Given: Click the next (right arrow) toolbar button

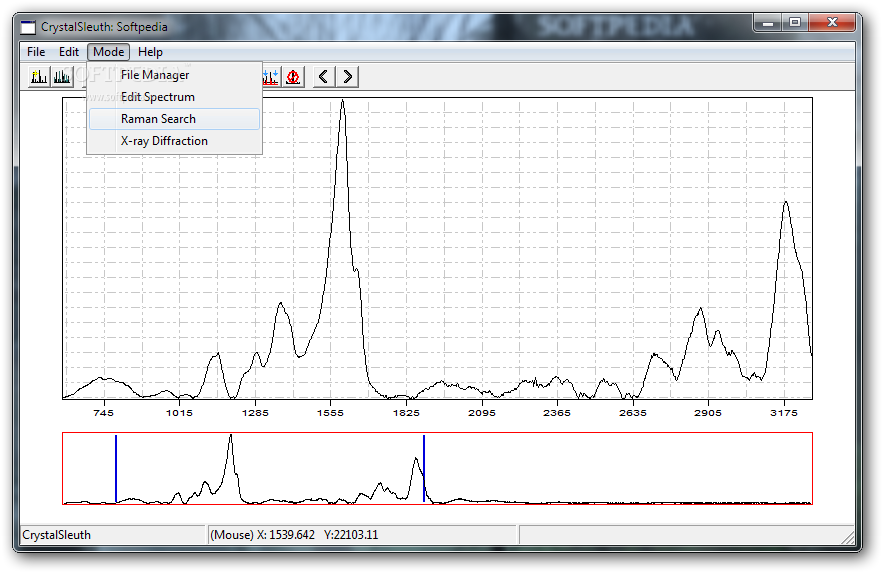Looking at the screenshot, I should click(347, 77).
